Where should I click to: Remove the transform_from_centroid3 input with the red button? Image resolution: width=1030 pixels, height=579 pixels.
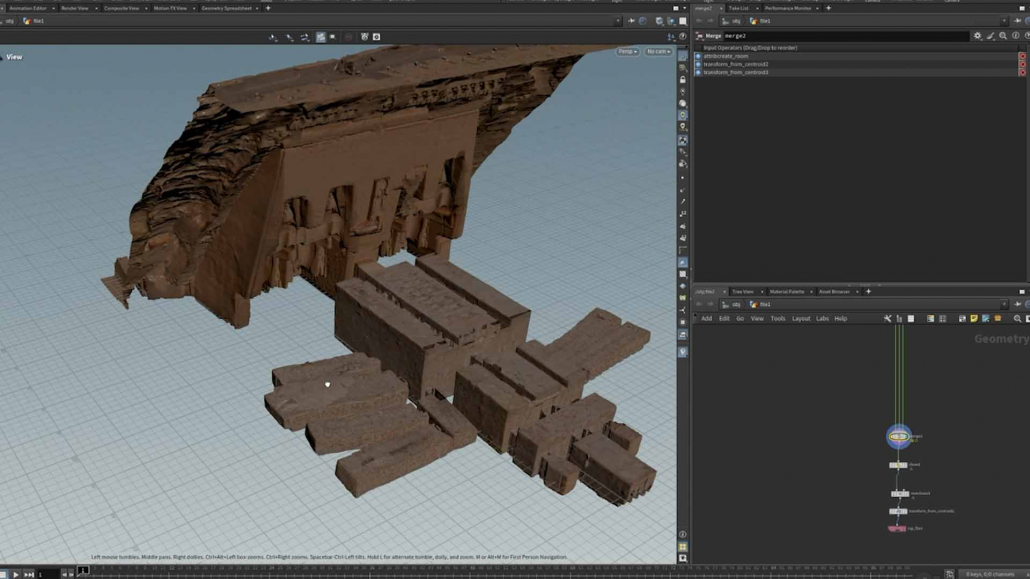(x=1022, y=72)
